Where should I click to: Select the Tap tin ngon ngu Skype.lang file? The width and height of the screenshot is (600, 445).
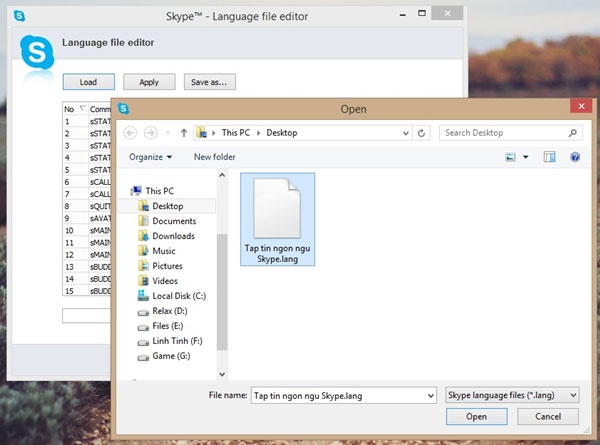pos(277,219)
